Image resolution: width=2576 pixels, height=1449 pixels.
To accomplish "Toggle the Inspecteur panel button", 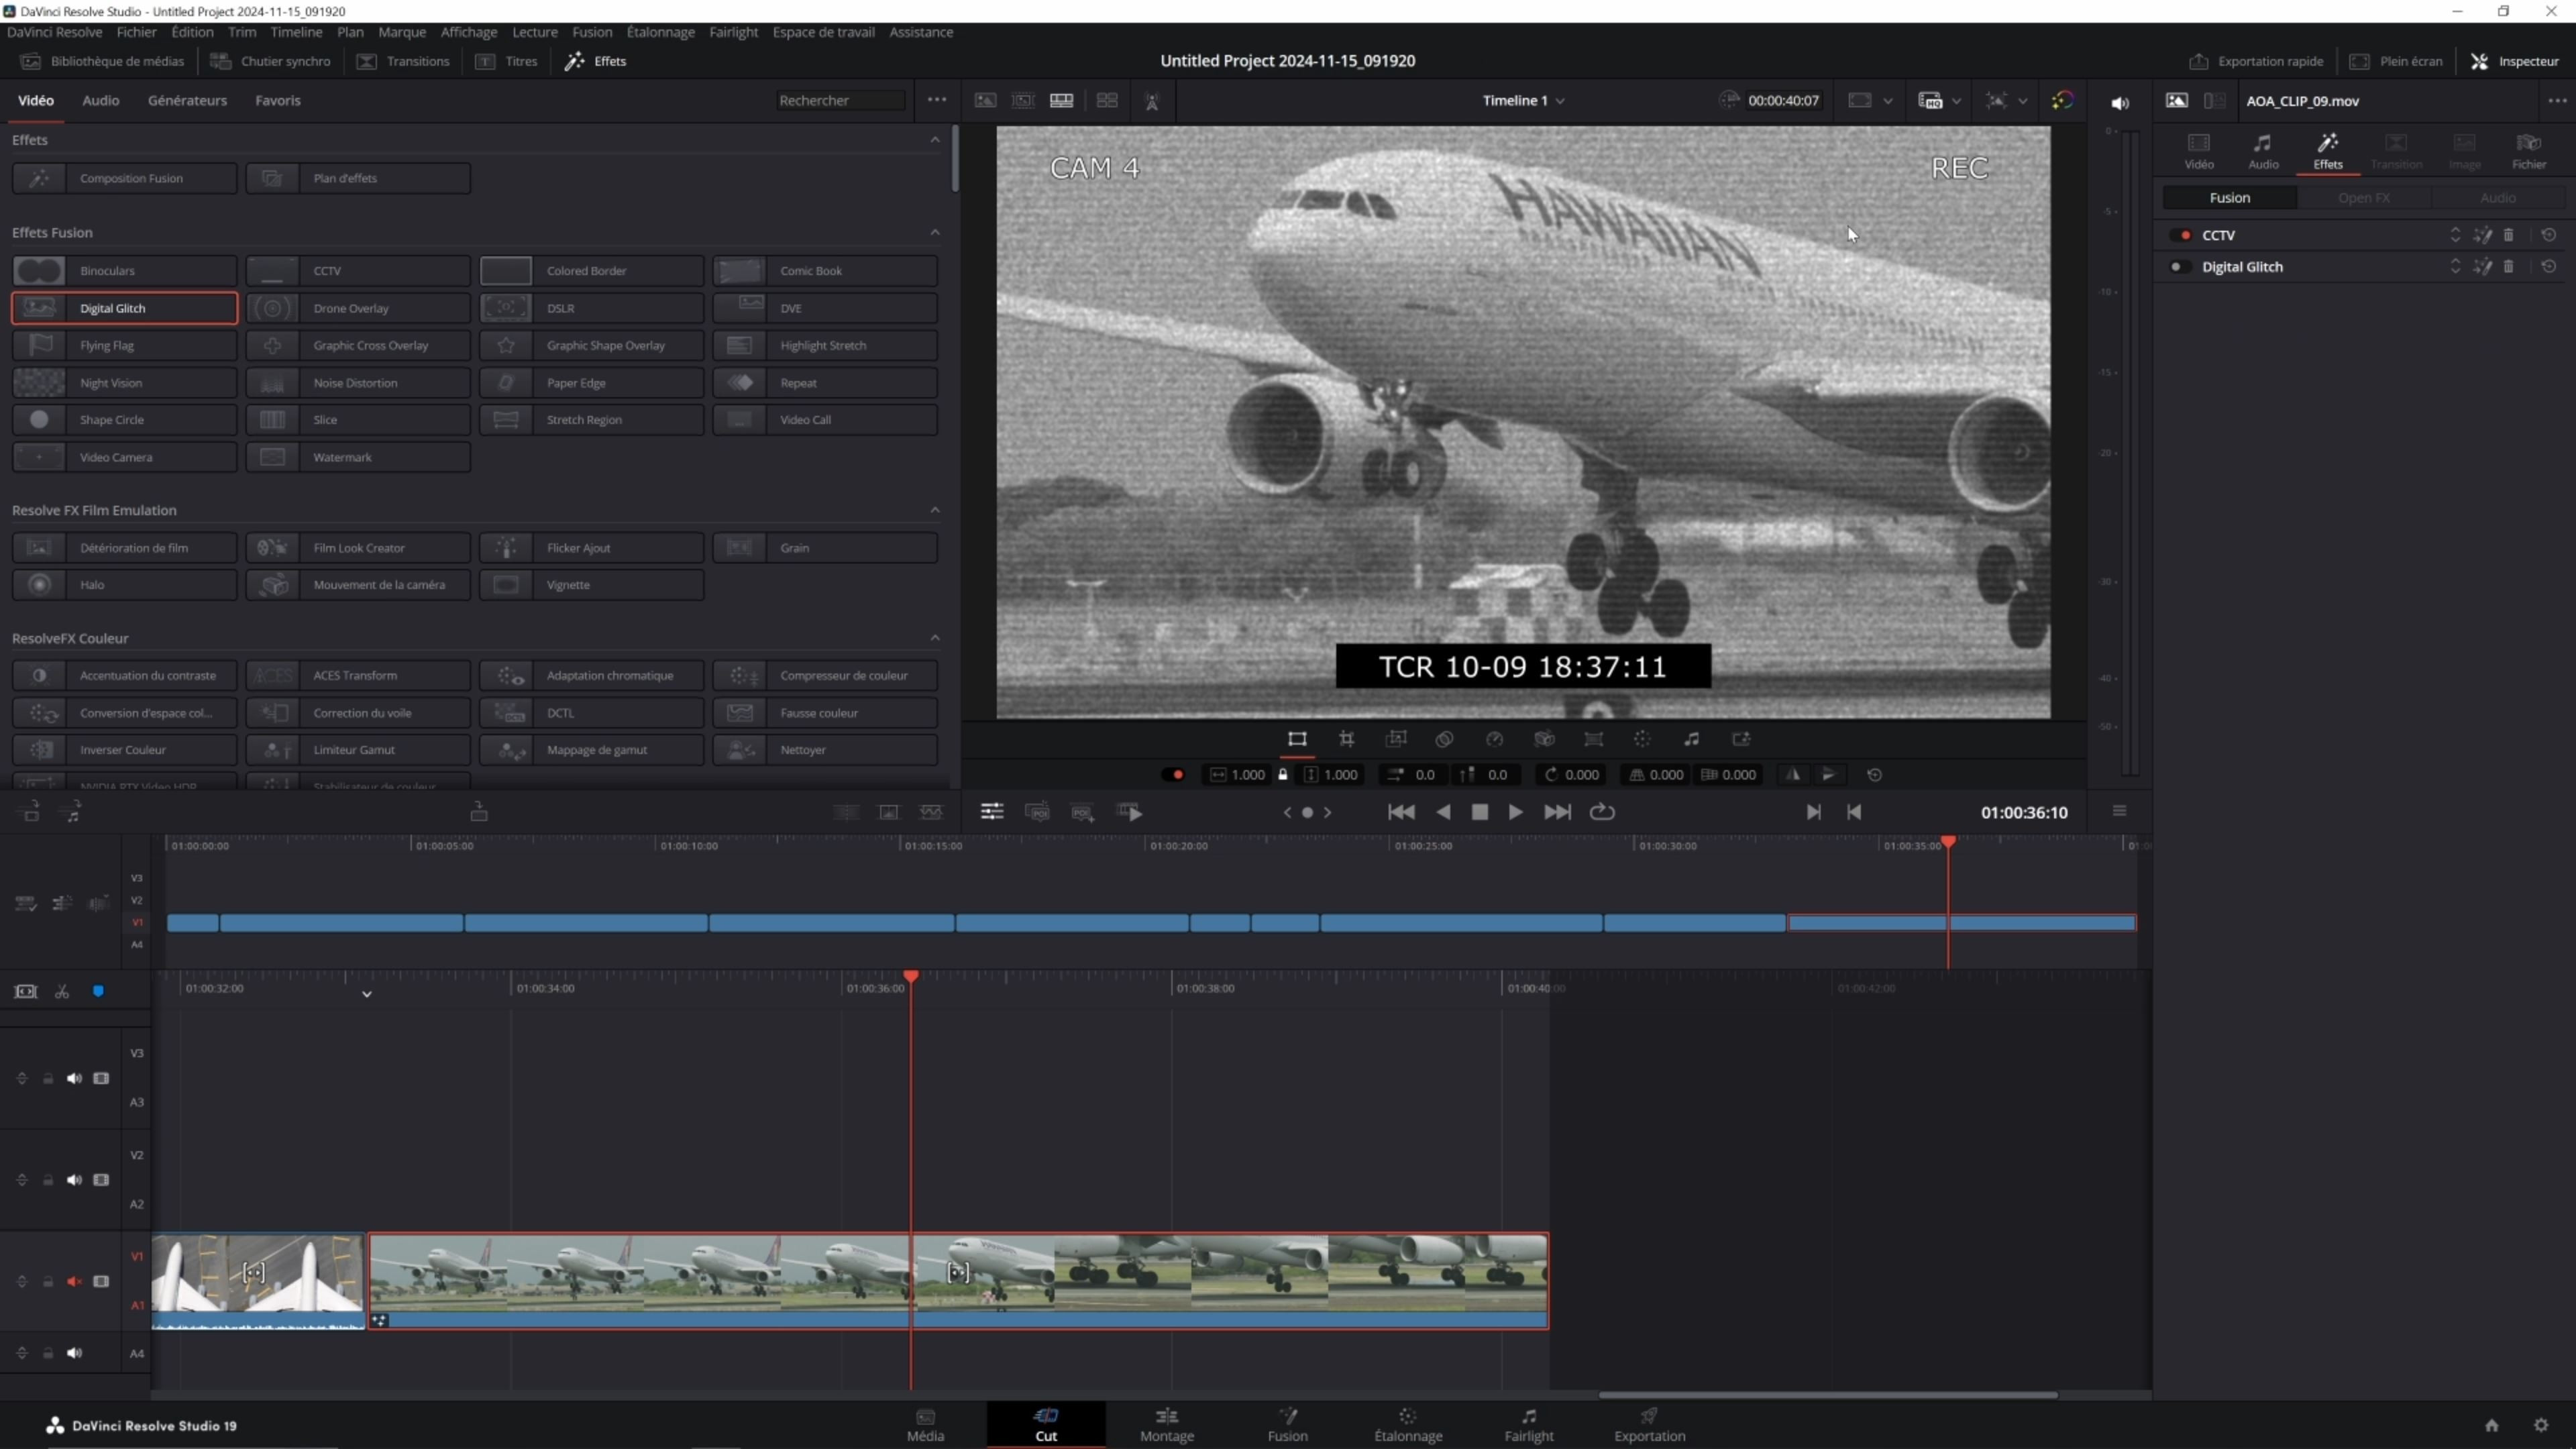I will [2515, 61].
